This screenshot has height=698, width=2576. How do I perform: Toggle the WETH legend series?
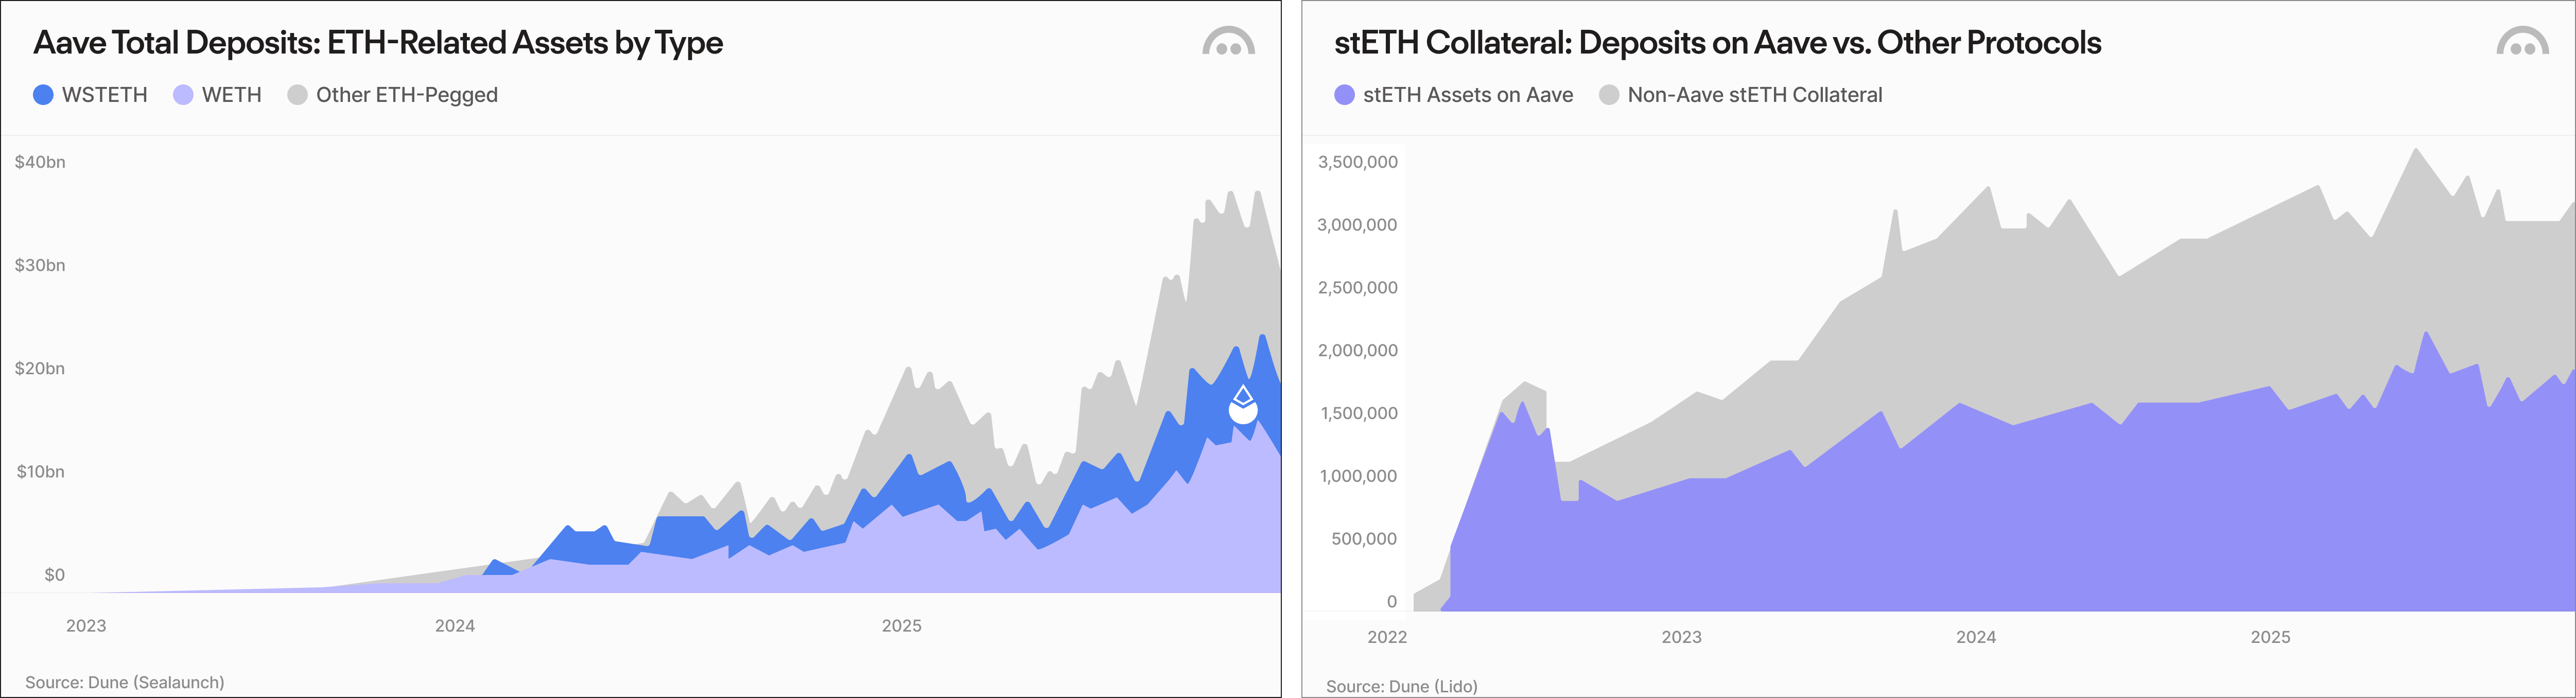click(231, 95)
